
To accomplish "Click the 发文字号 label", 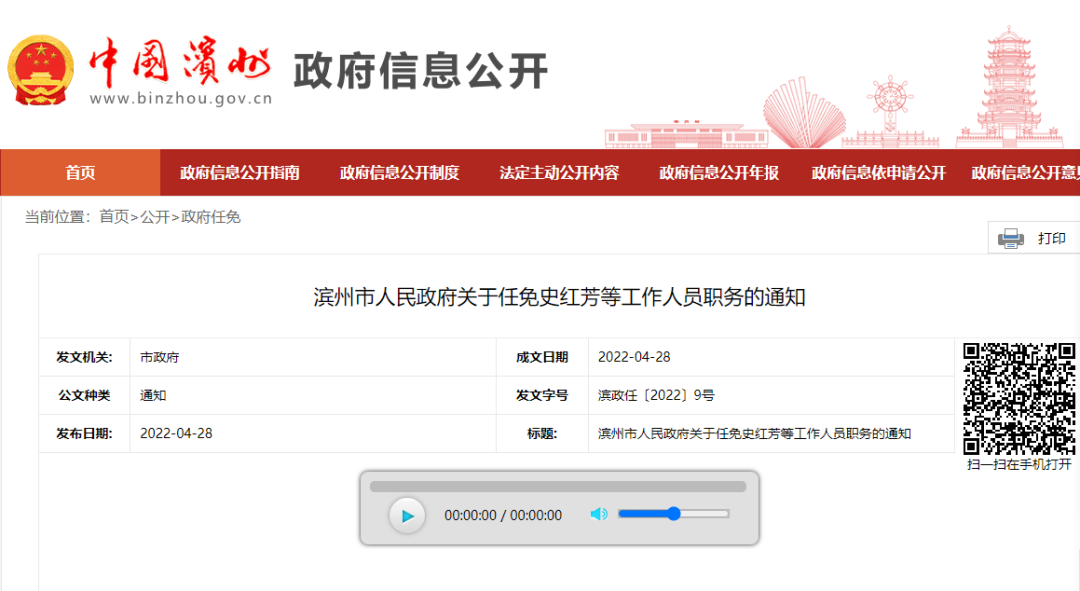I will 542,395.
